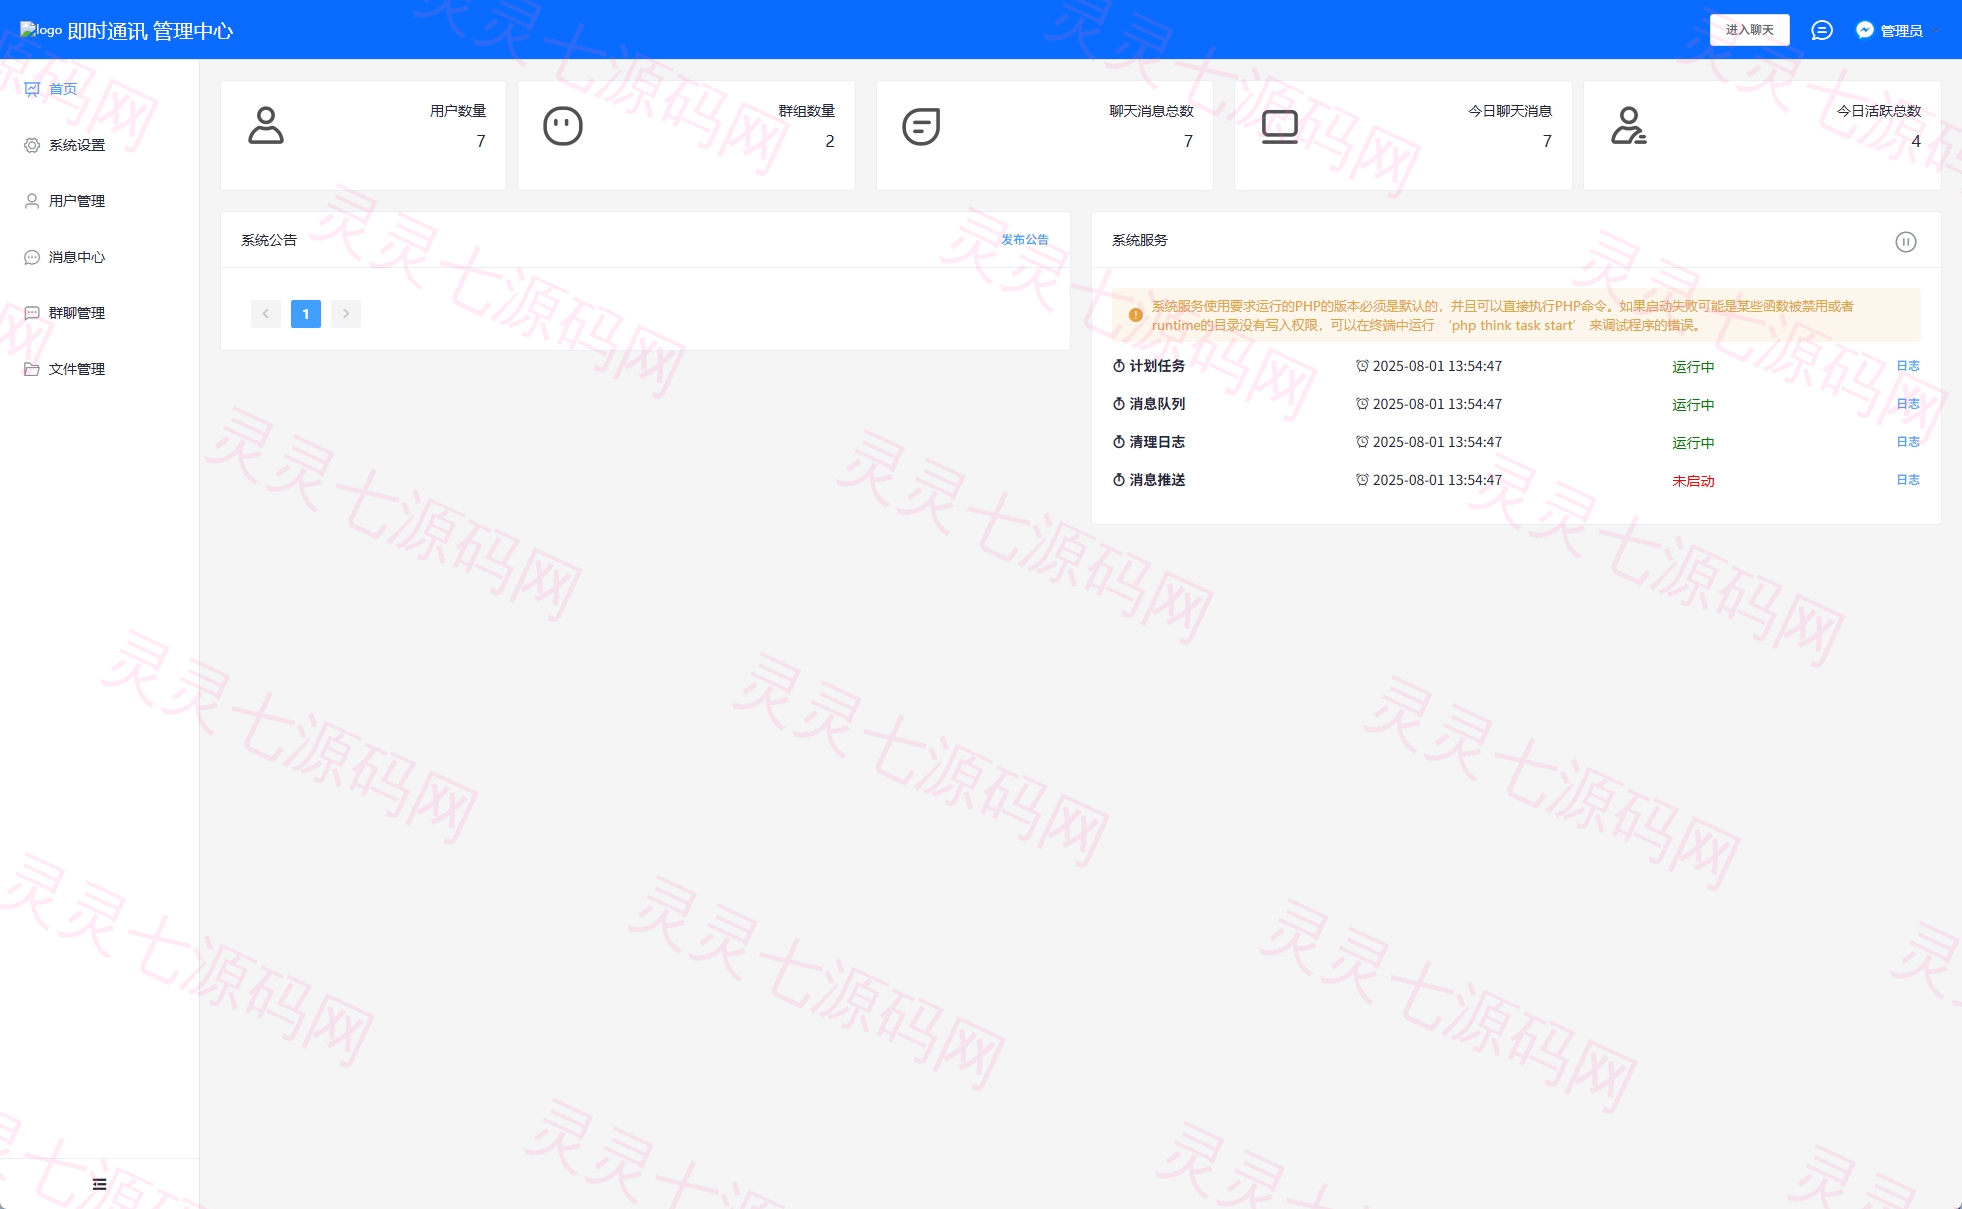Click the chat bubble icon beside 消息中心
The height and width of the screenshot is (1209, 1962).
point(32,257)
